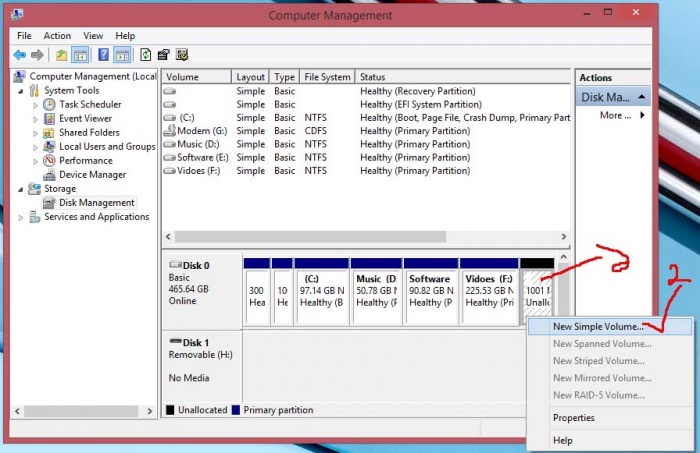700x453 pixels.
Task: Click the volume list horizontal scrollbar thumb
Action: point(310,237)
